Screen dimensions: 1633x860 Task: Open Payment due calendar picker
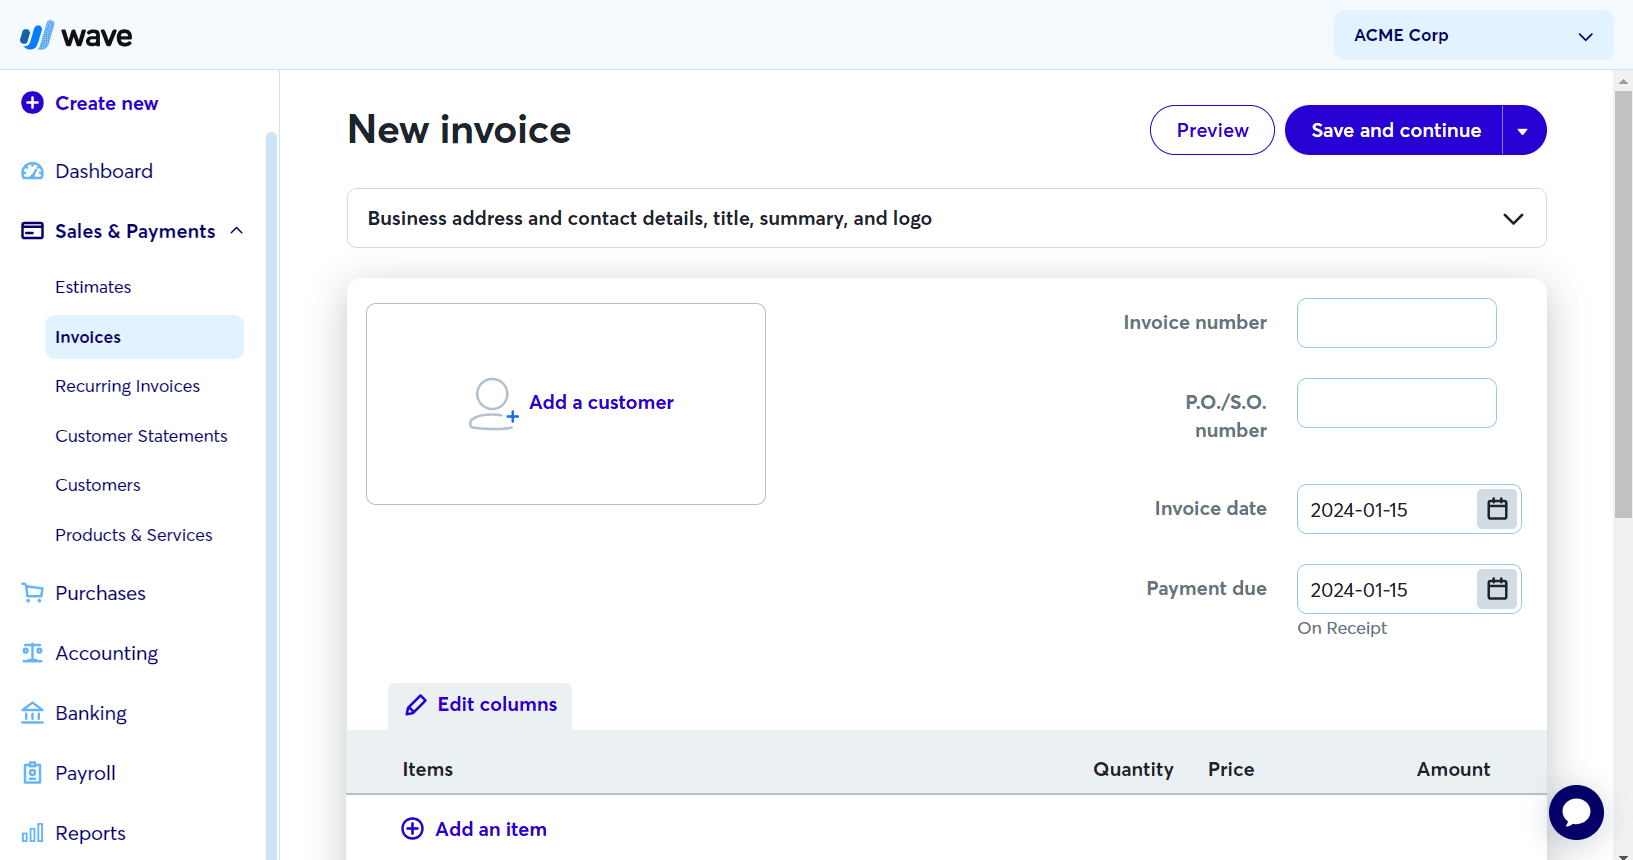(1496, 589)
